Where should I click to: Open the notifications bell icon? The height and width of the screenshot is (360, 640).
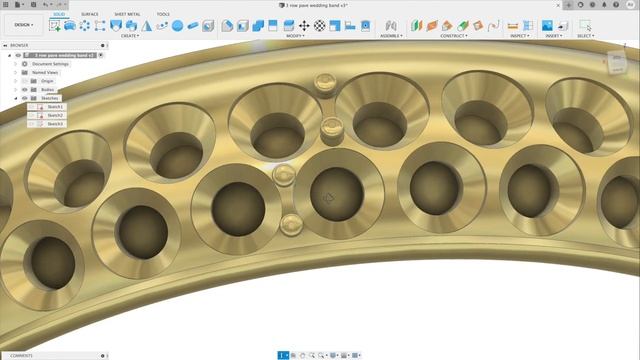pos(604,5)
